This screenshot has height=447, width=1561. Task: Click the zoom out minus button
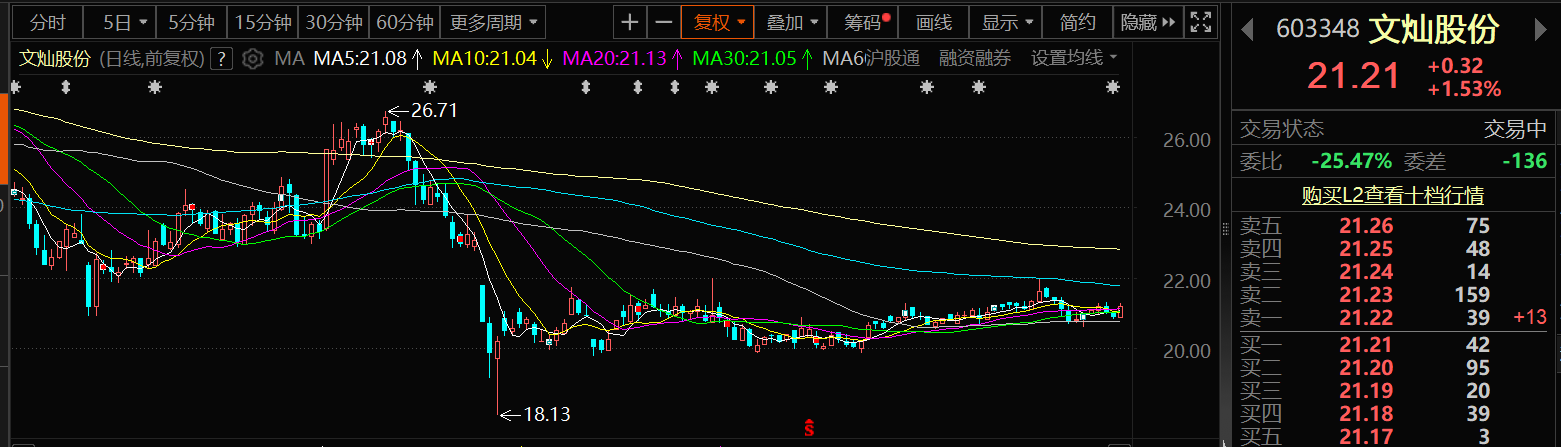[x=663, y=22]
